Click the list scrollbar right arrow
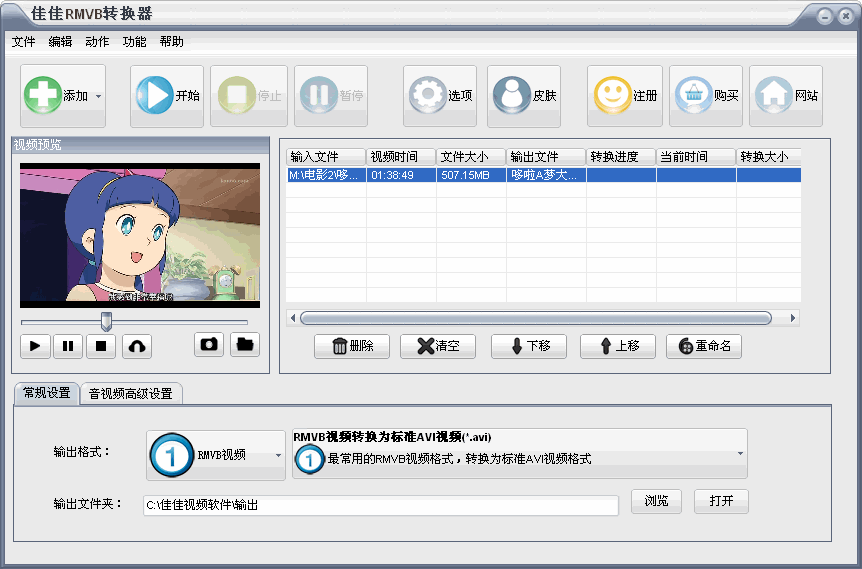 pos(793,318)
